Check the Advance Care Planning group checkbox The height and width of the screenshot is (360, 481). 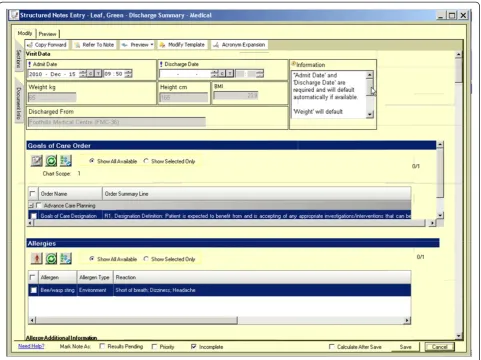tap(38, 205)
